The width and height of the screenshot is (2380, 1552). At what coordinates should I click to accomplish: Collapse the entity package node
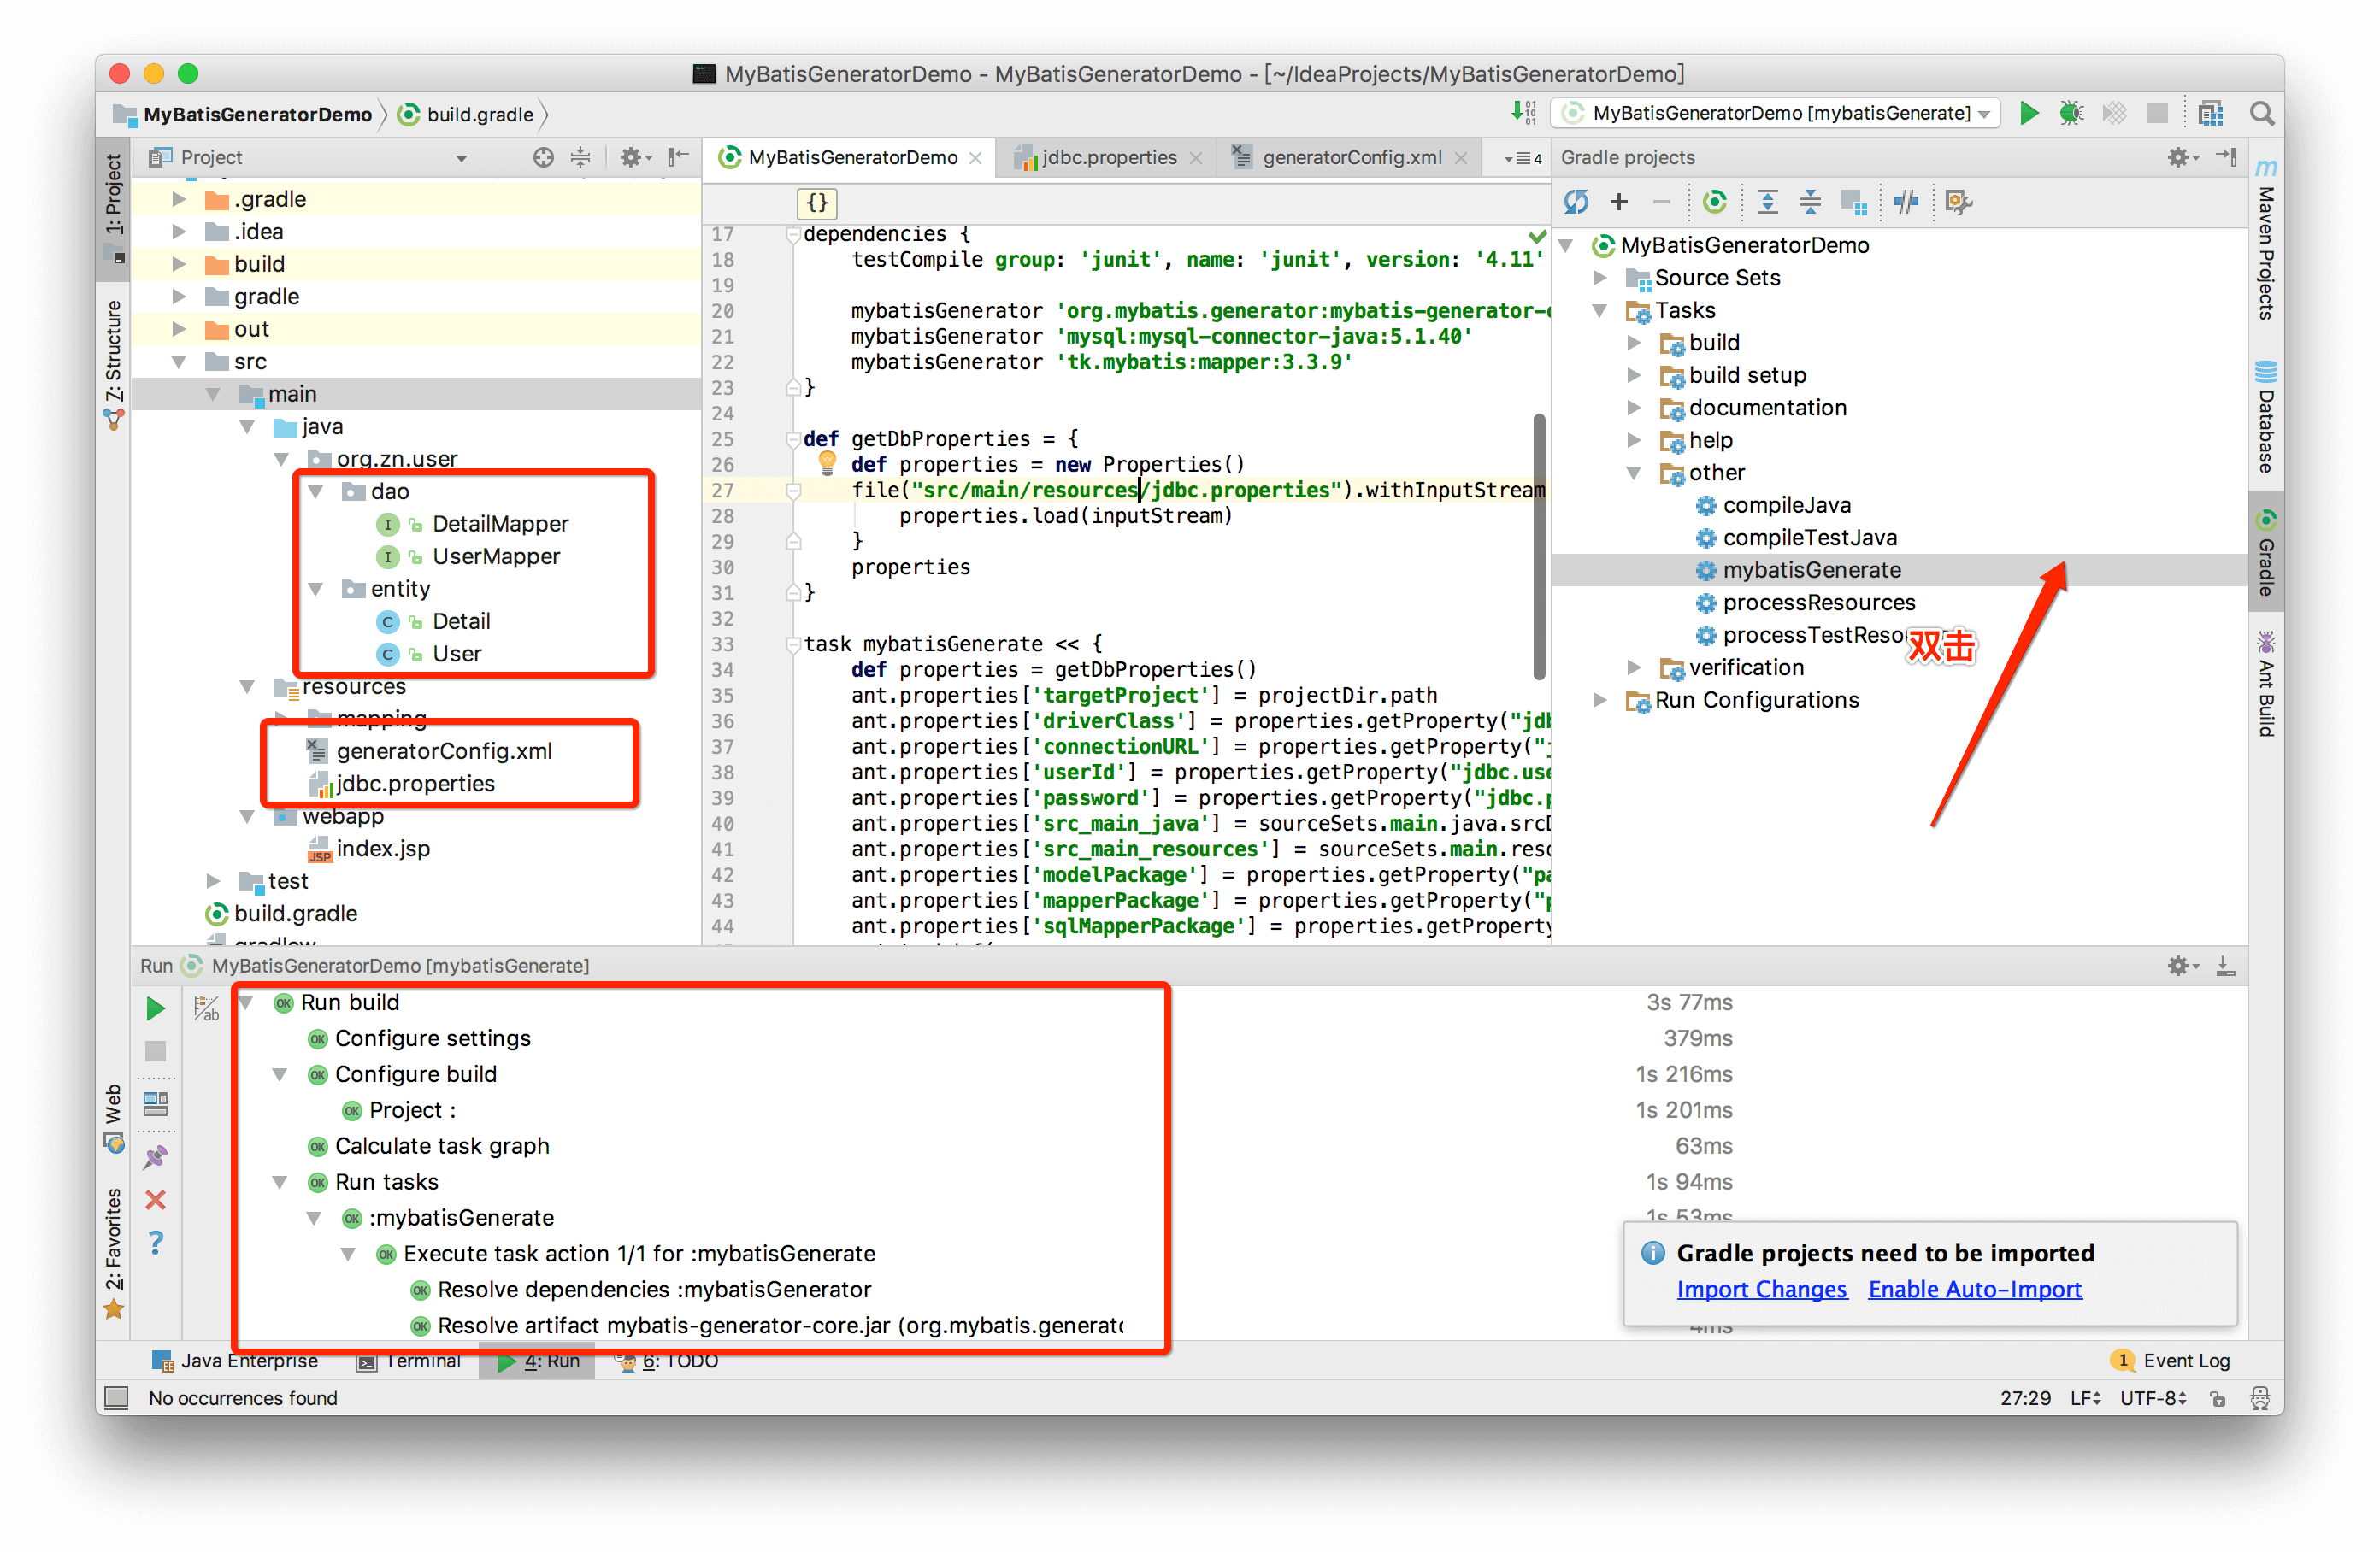click(316, 590)
